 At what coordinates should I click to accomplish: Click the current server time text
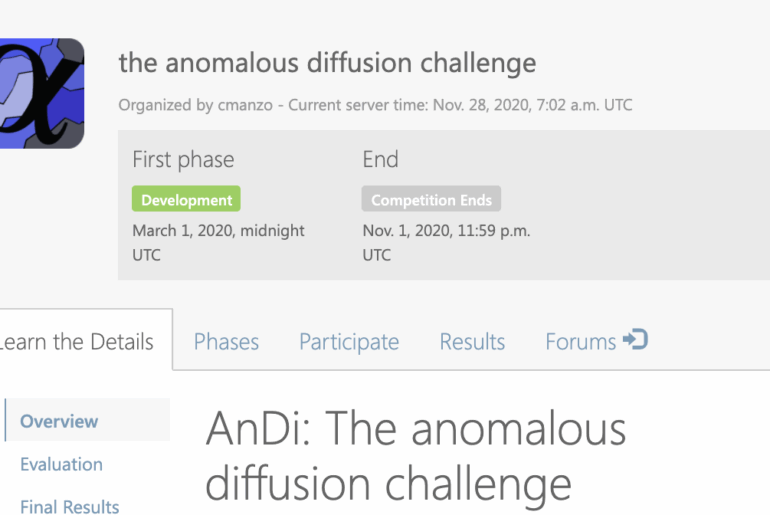(x=460, y=105)
